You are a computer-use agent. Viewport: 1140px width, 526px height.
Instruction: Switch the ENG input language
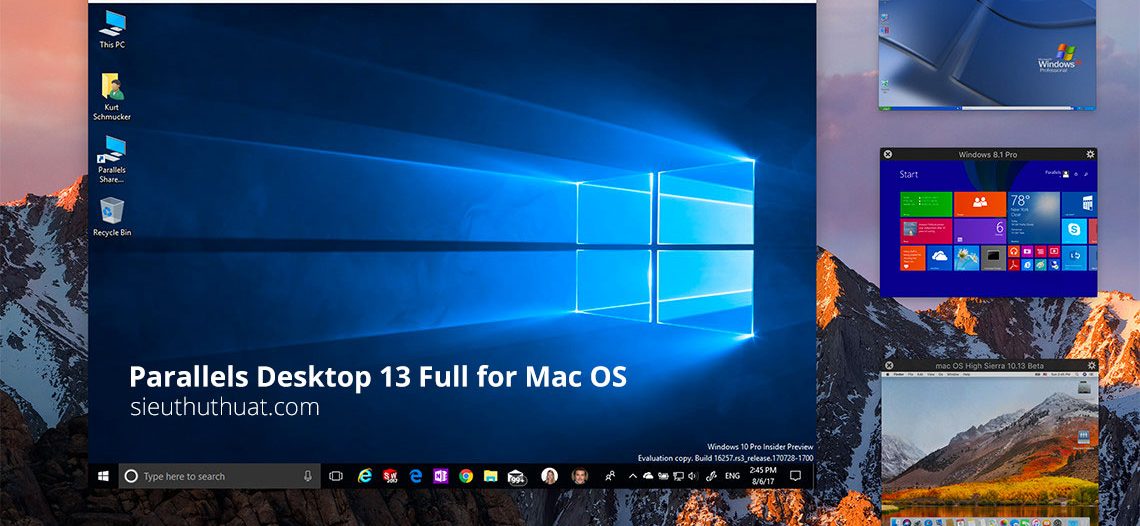click(x=732, y=476)
